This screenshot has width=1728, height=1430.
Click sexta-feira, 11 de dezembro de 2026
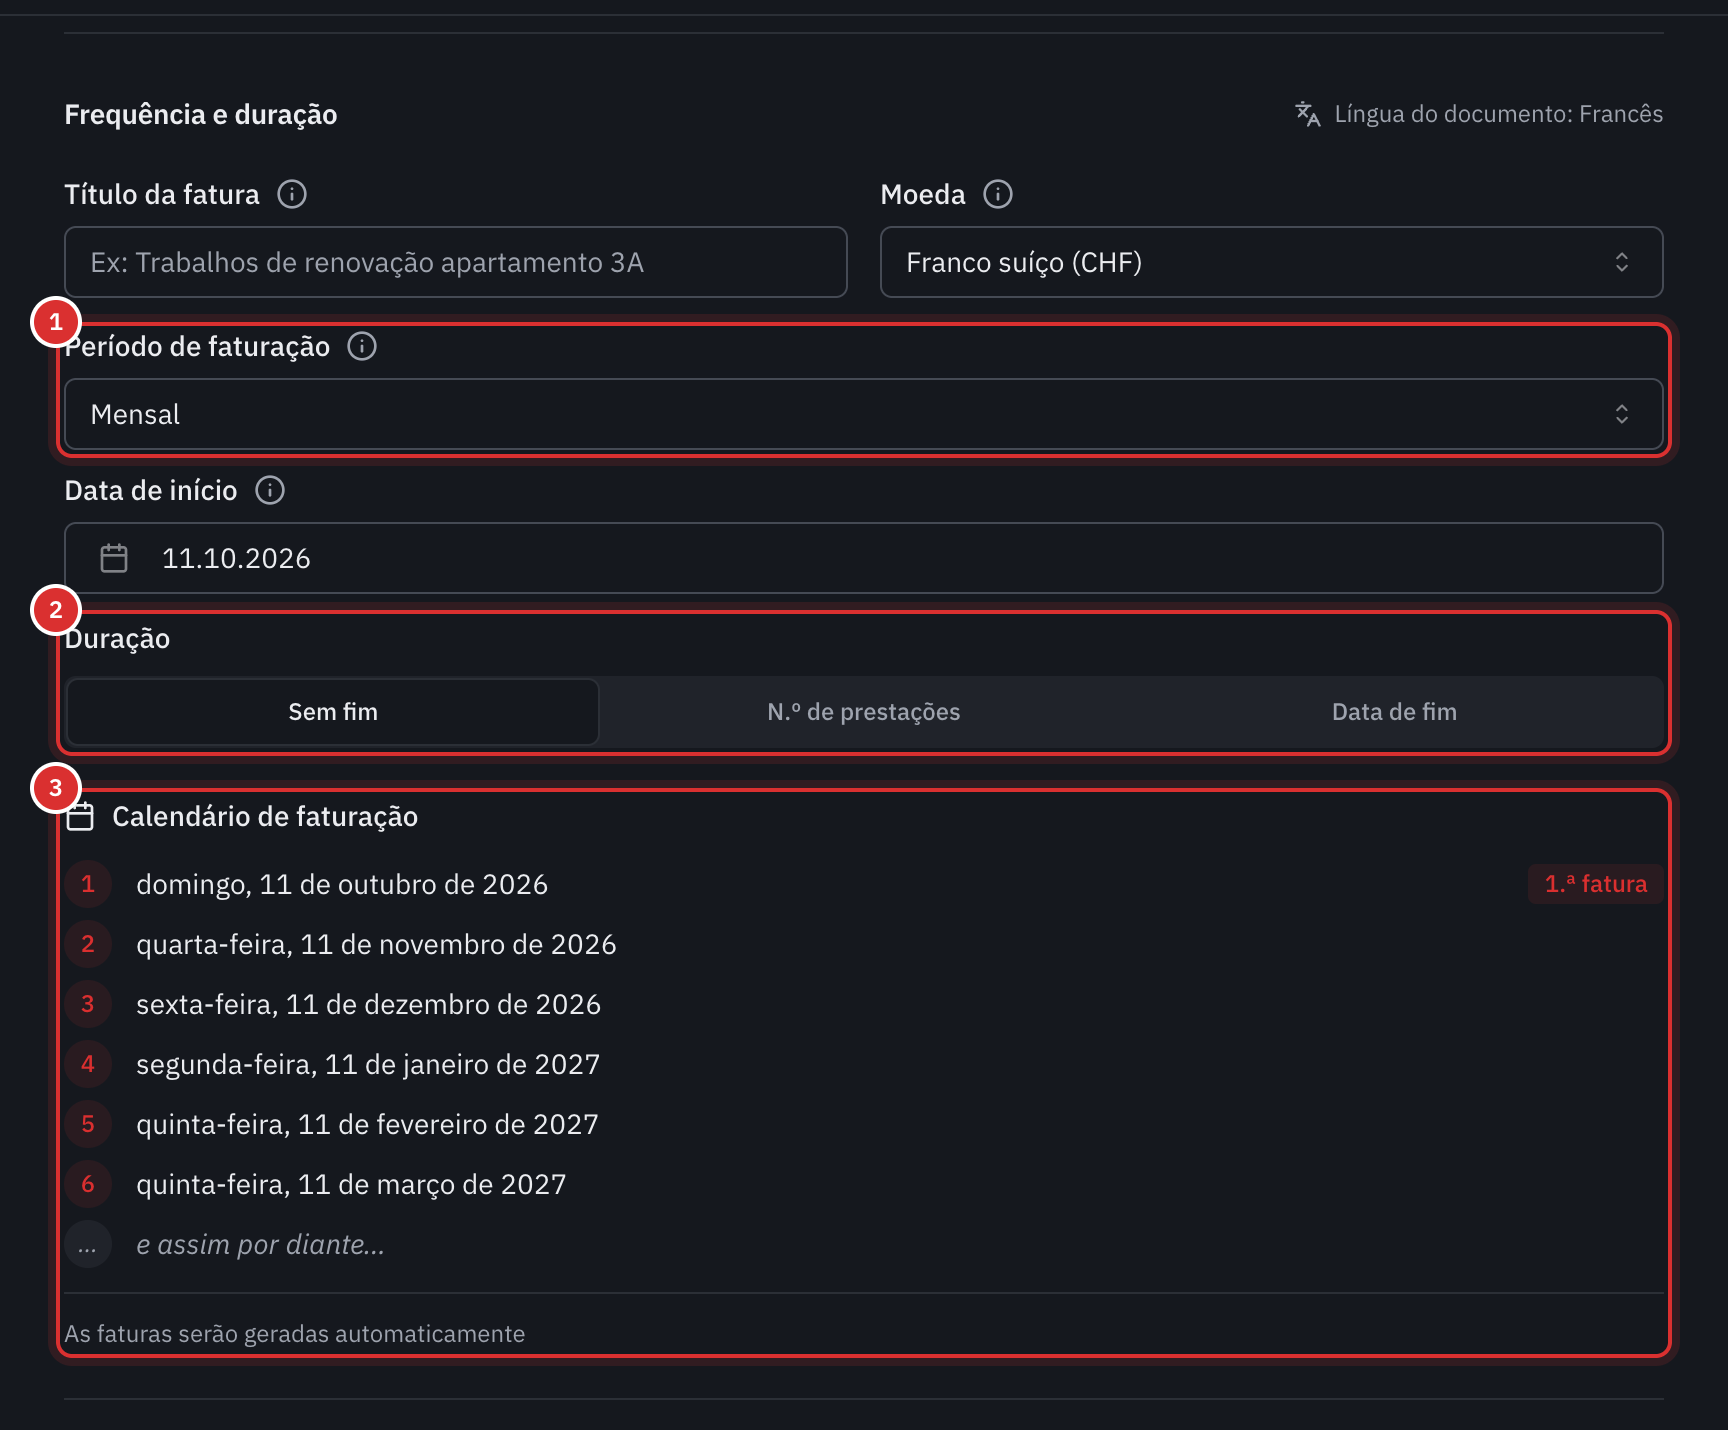coord(864,1004)
